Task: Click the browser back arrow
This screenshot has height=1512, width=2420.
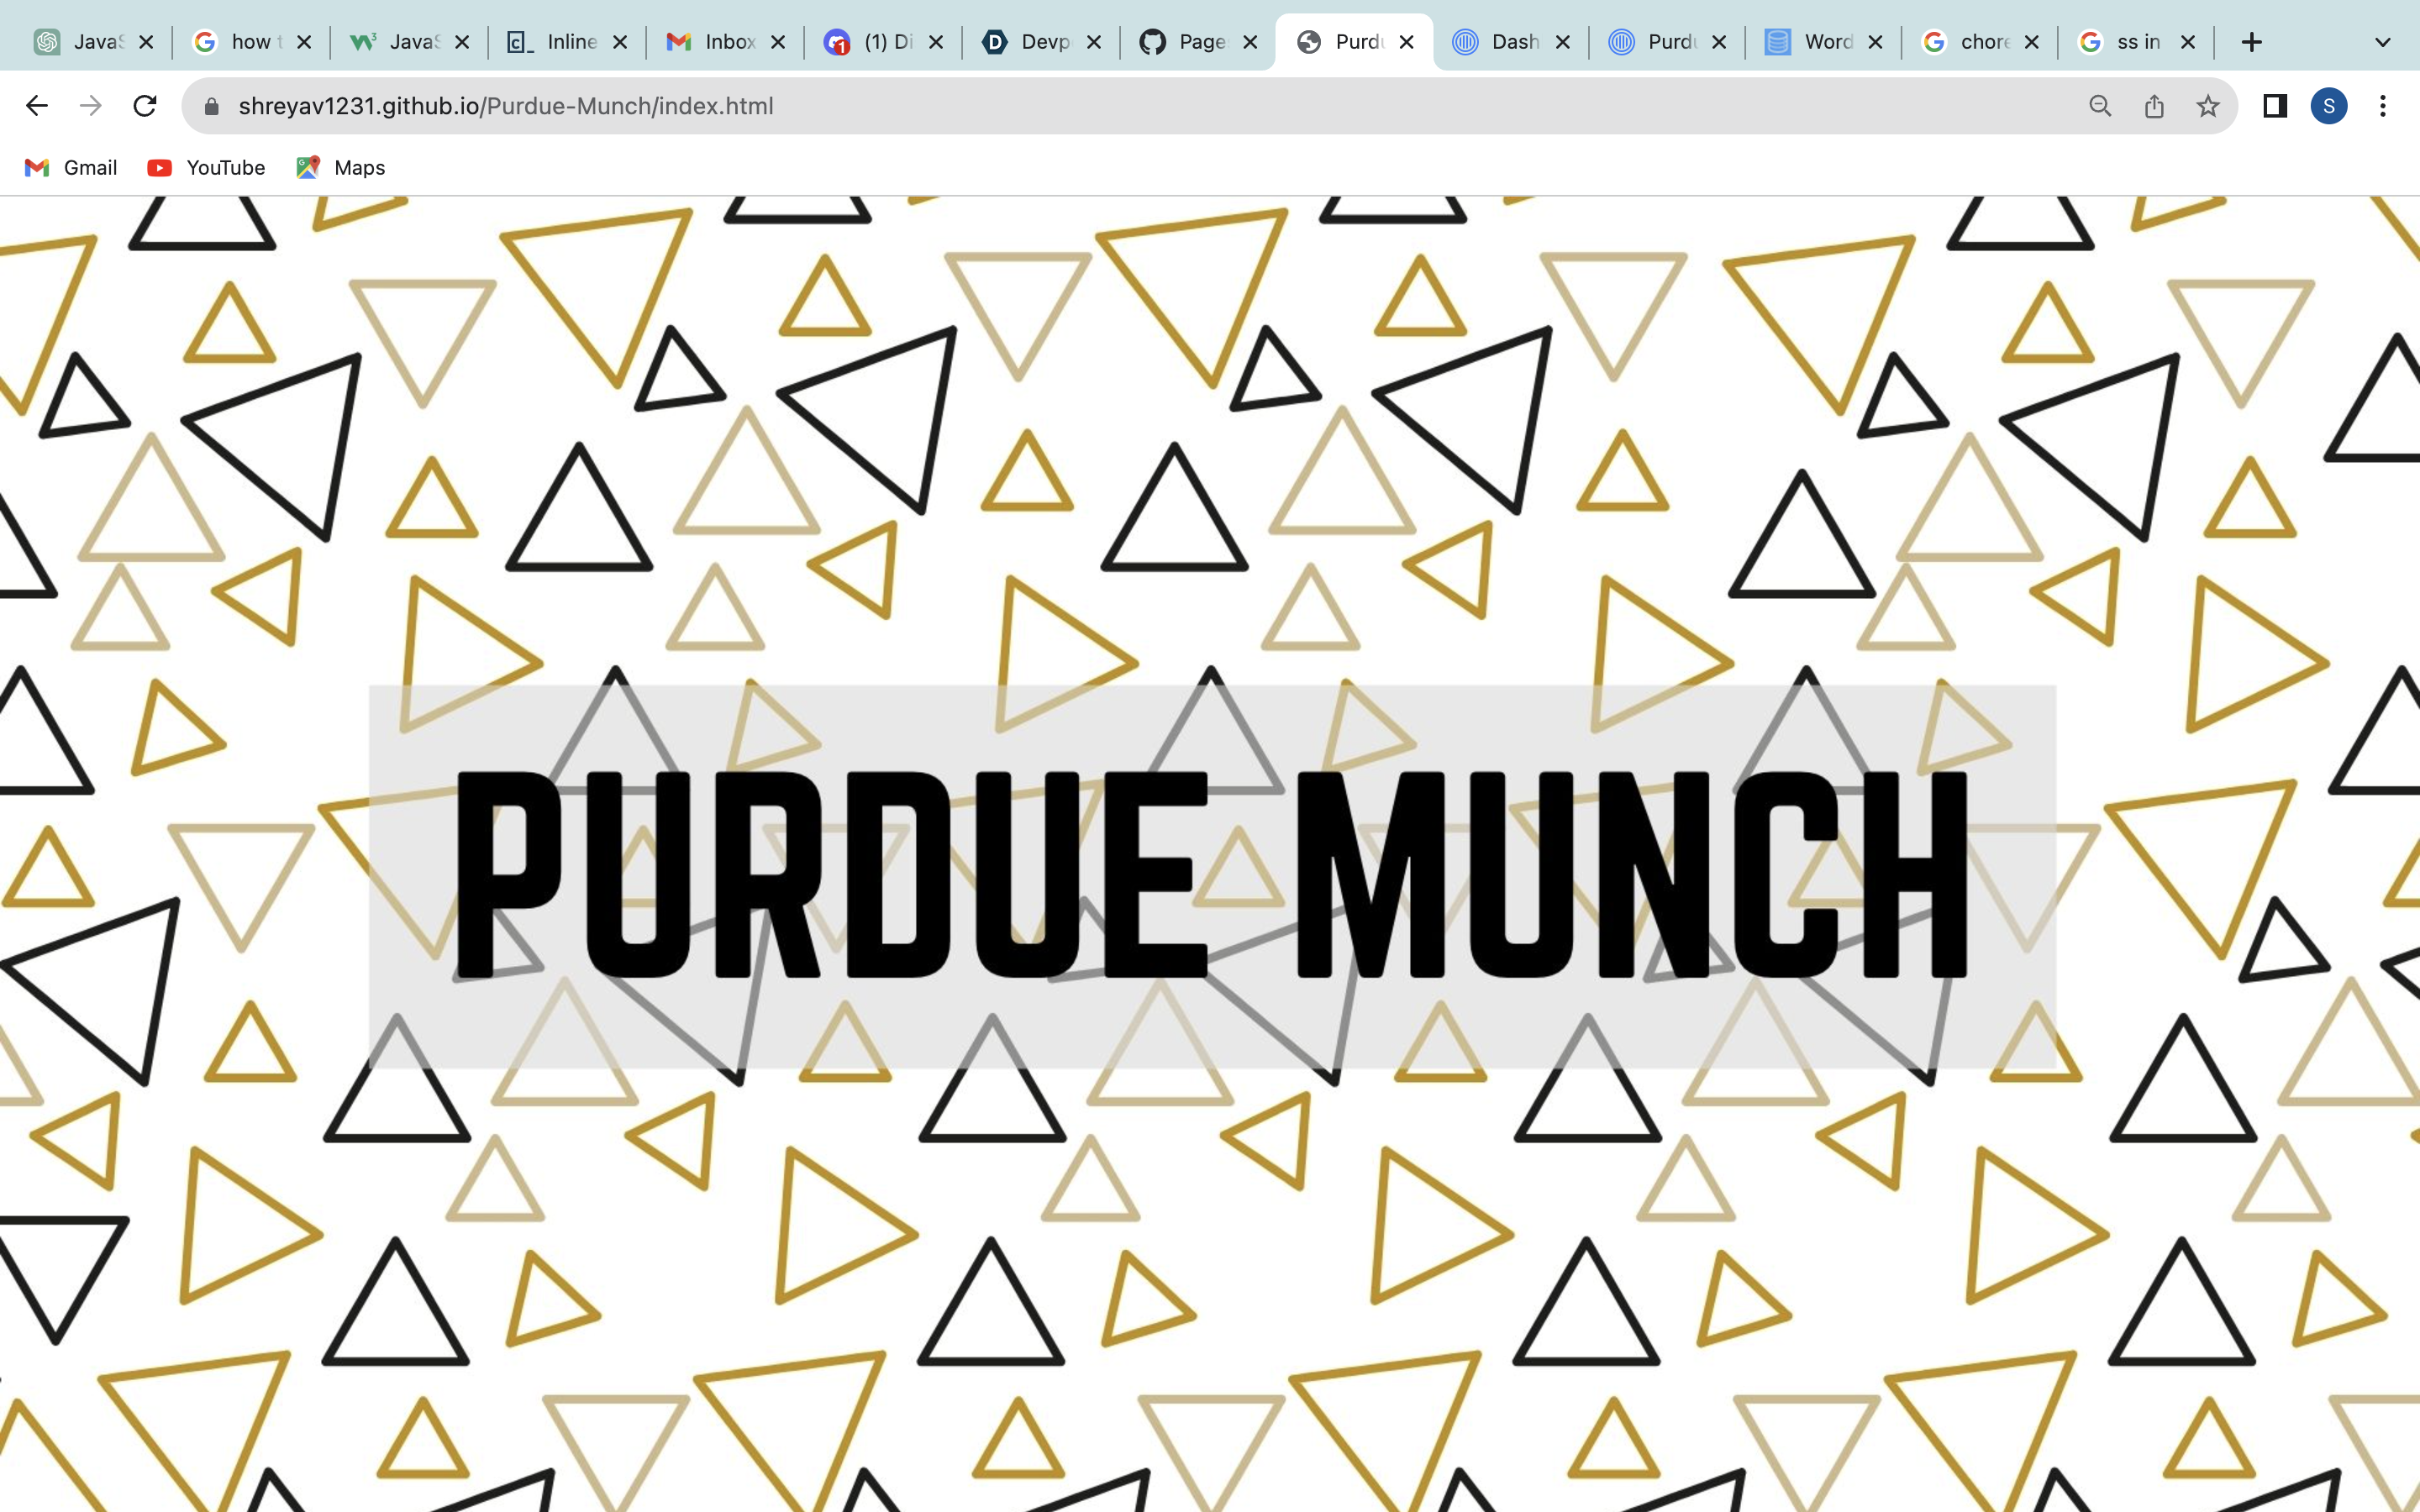Action: [37, 106]
